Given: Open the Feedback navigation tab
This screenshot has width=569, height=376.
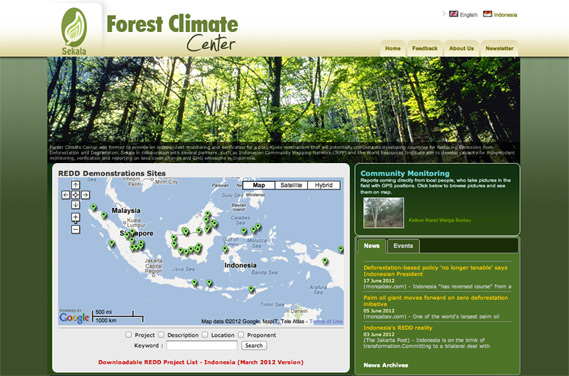Looking at the screenshot, I should [425, 48].
